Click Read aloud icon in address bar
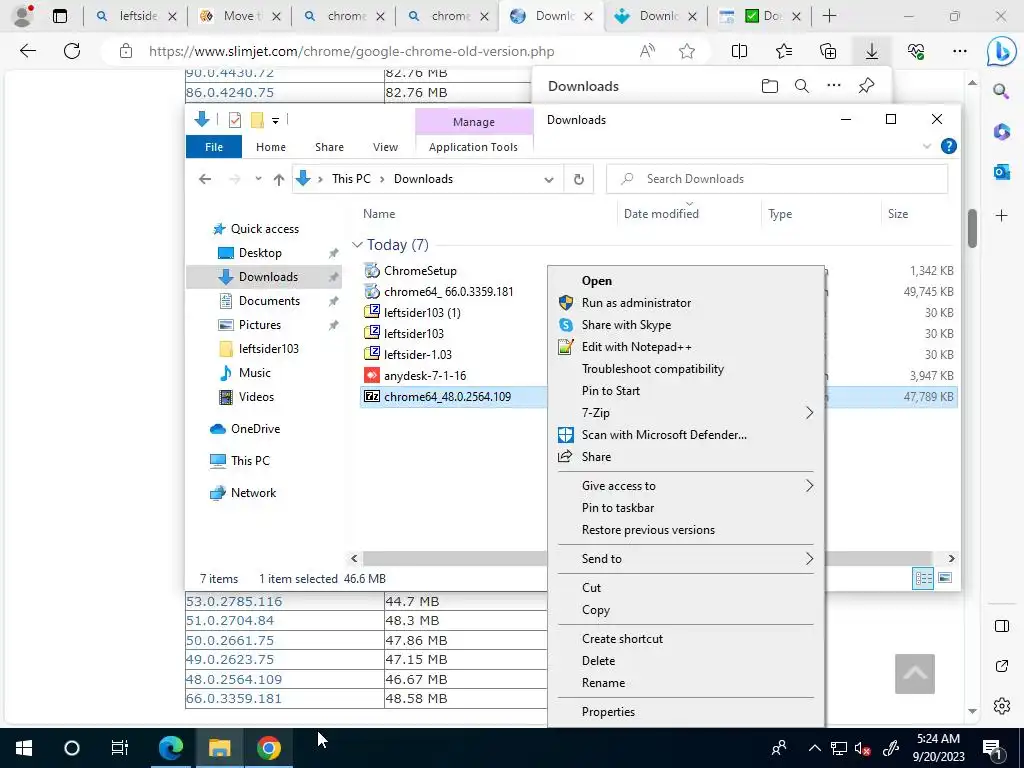The width and height of the screenshot is (1024, 768). (x=647, y=51)
